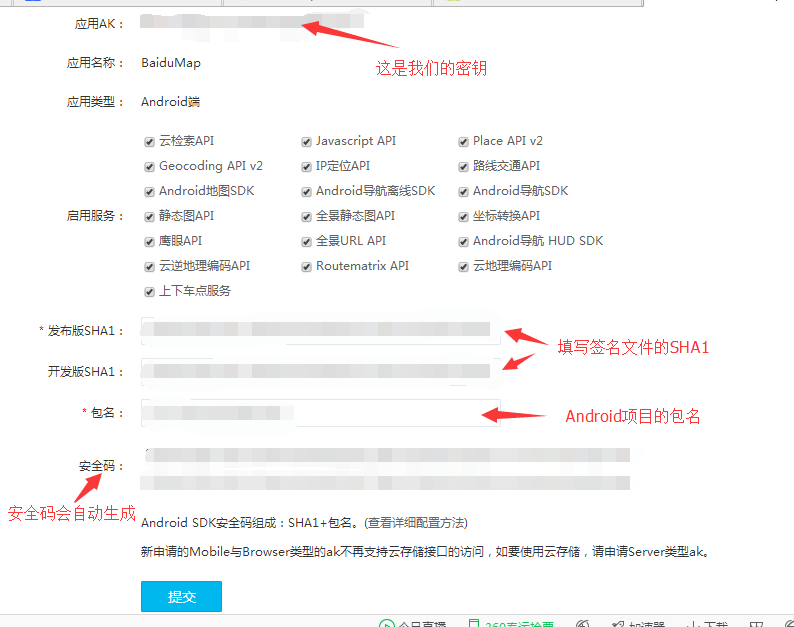Toggle the 上下车点服务 checkbox

coord(149,292)
